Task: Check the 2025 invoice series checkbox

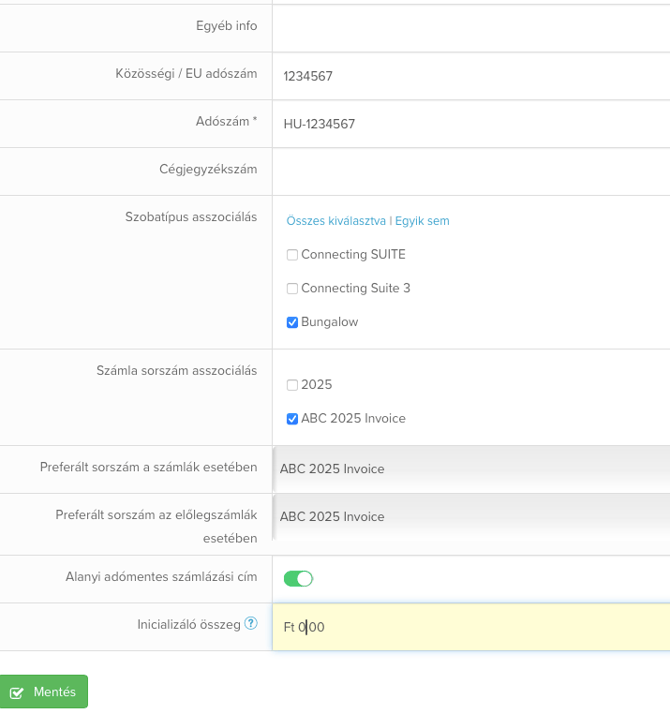Action: coord(292,385)
